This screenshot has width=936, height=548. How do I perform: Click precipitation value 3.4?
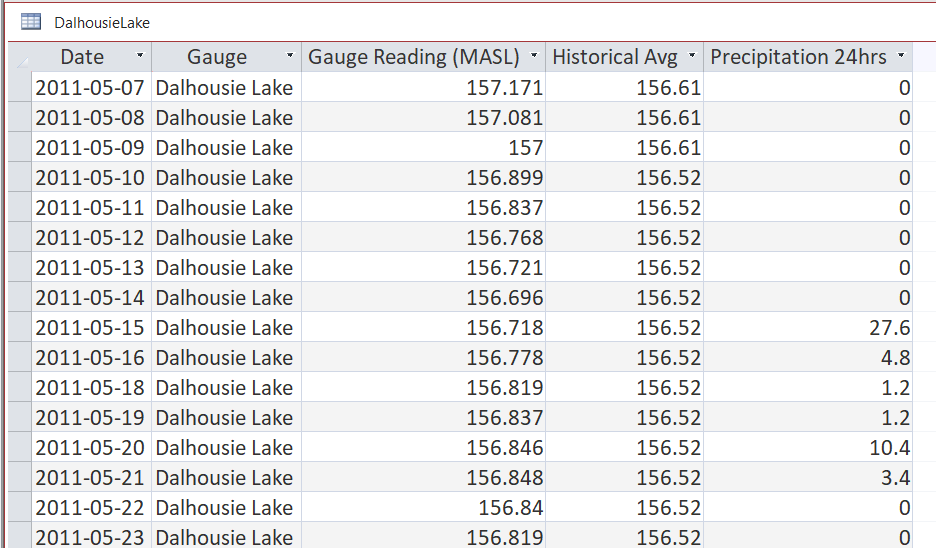pos(808,478)
